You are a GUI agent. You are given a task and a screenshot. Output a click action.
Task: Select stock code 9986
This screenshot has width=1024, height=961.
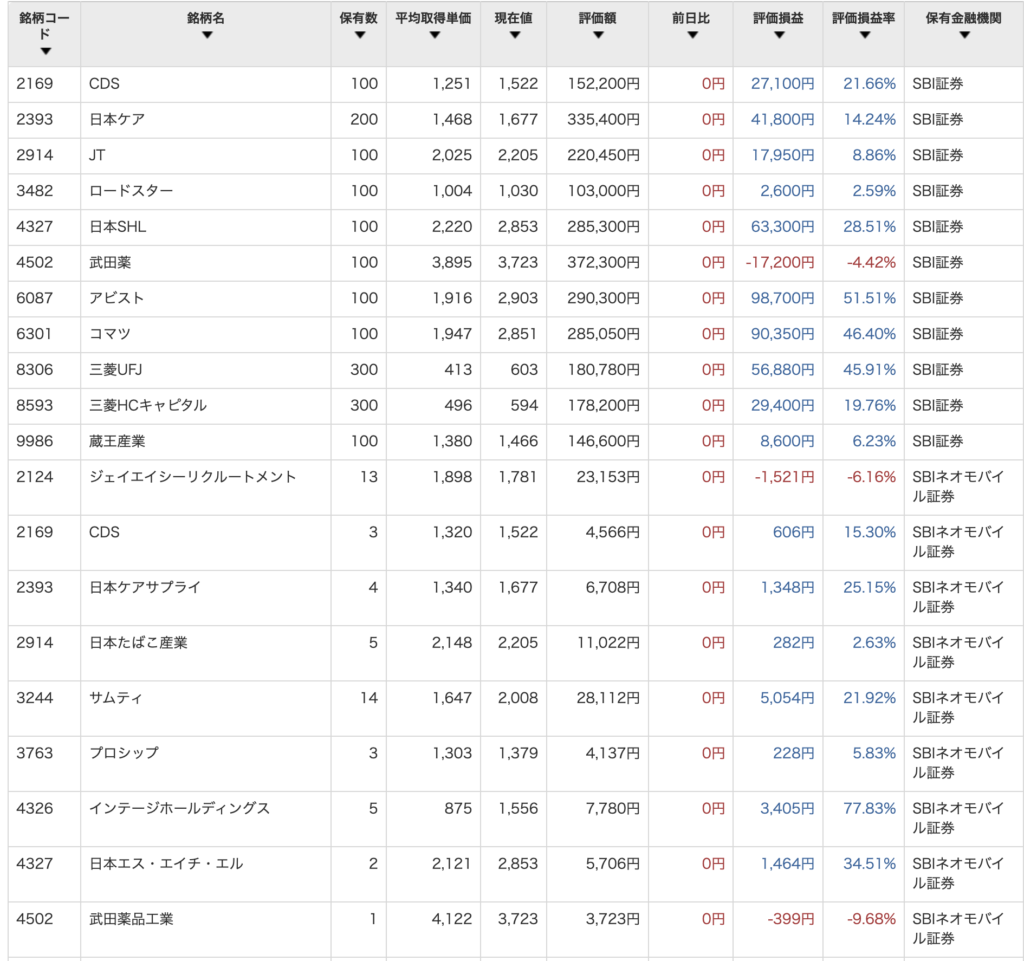35,441
